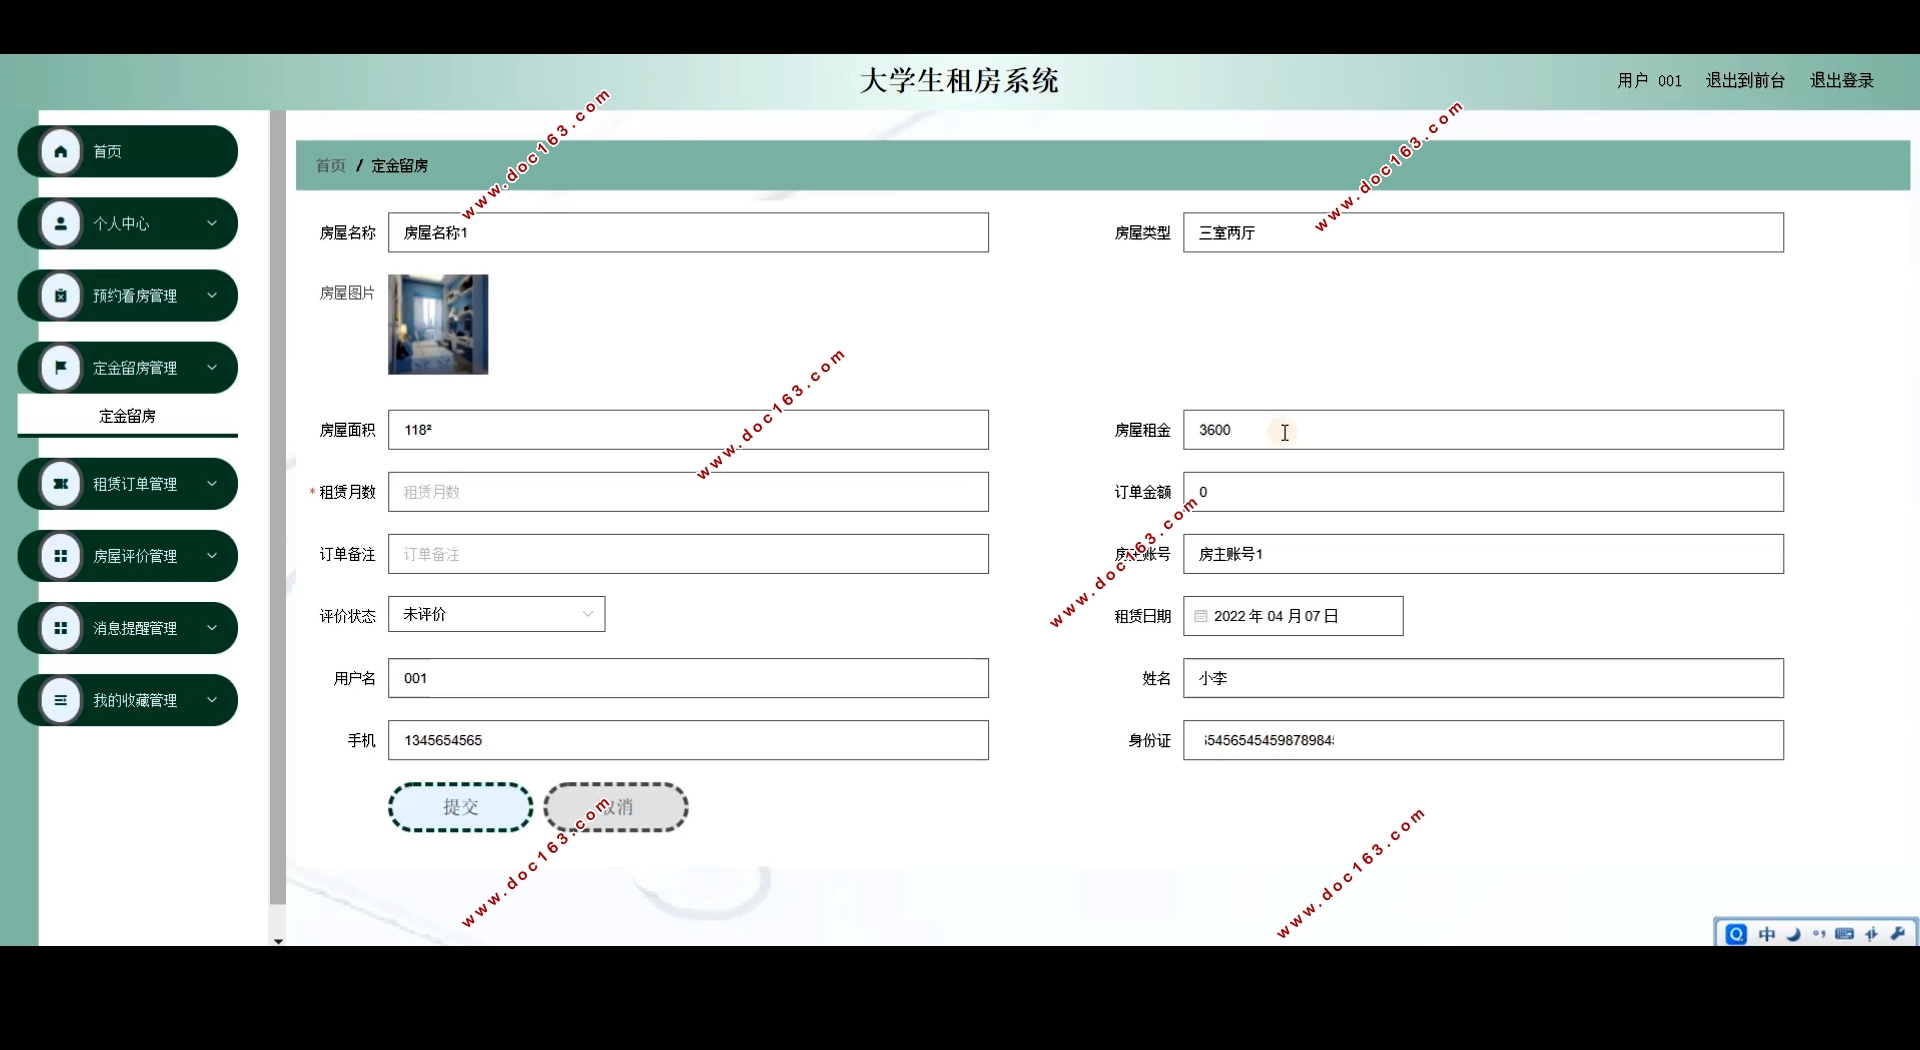Open the 消息提醒管理 menu label
This screenshot has width=1920, height=1050.
(x=135, y=628)
